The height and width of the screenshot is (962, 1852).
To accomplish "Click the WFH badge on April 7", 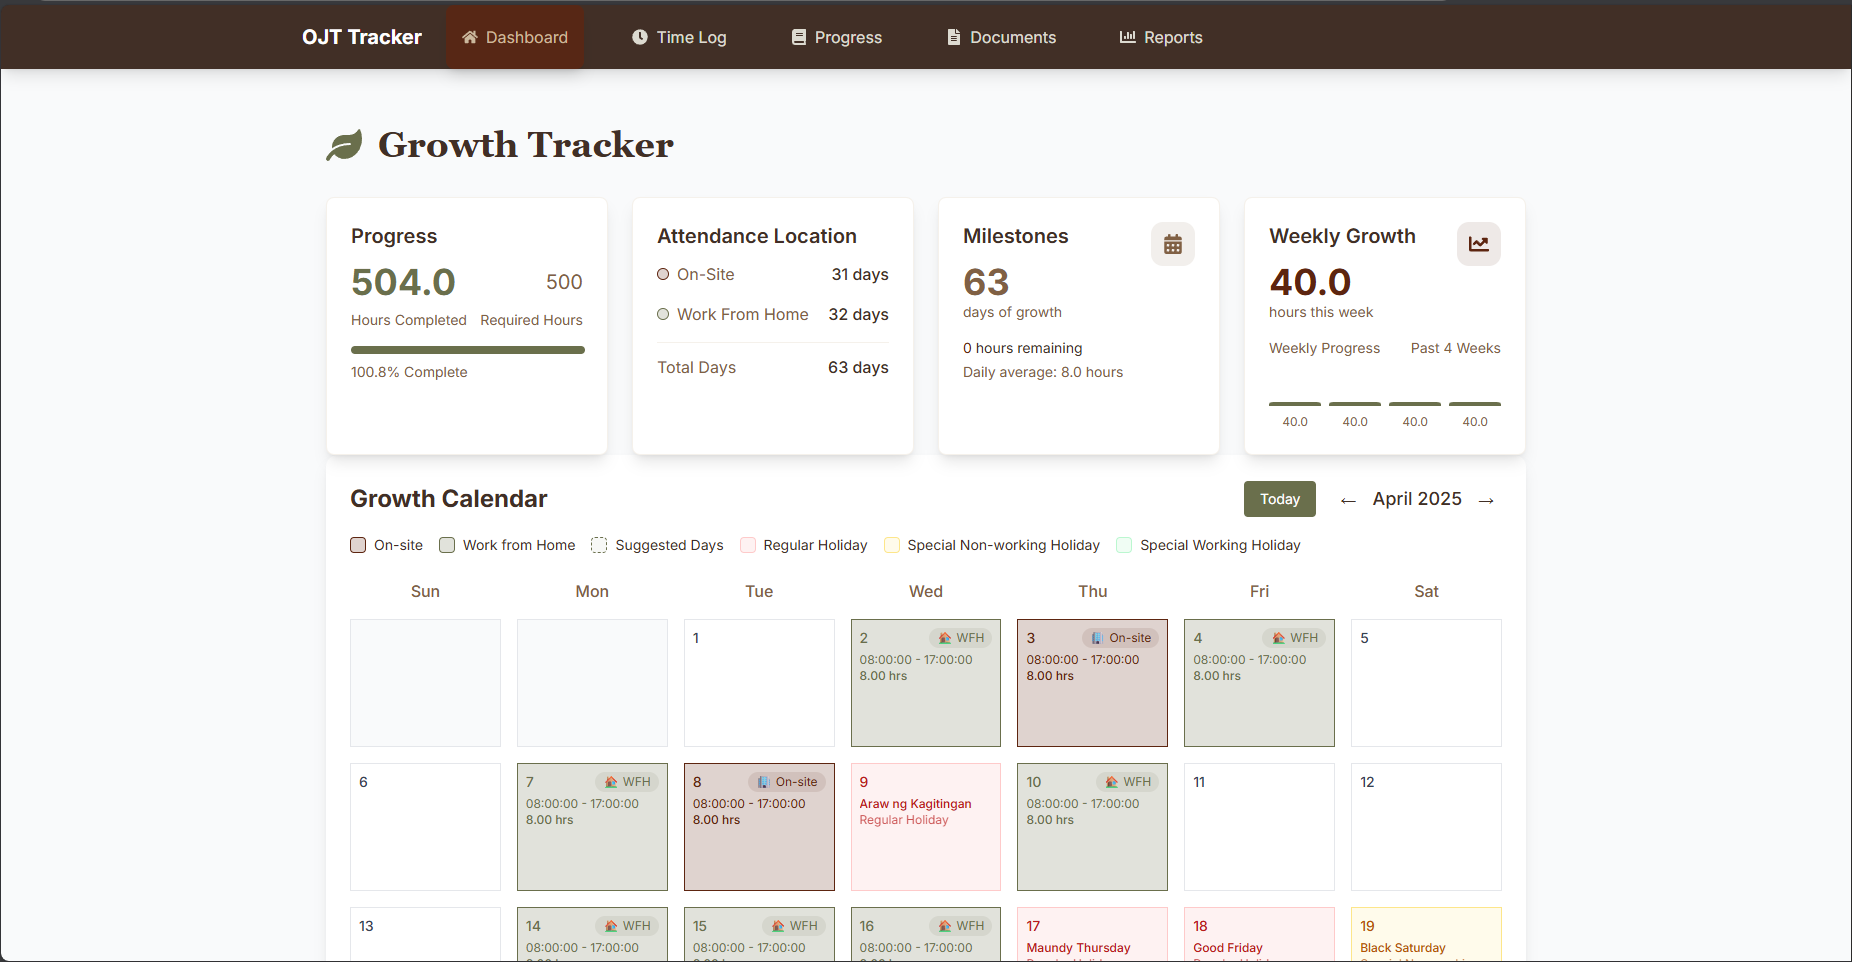I will pos(627,782).
